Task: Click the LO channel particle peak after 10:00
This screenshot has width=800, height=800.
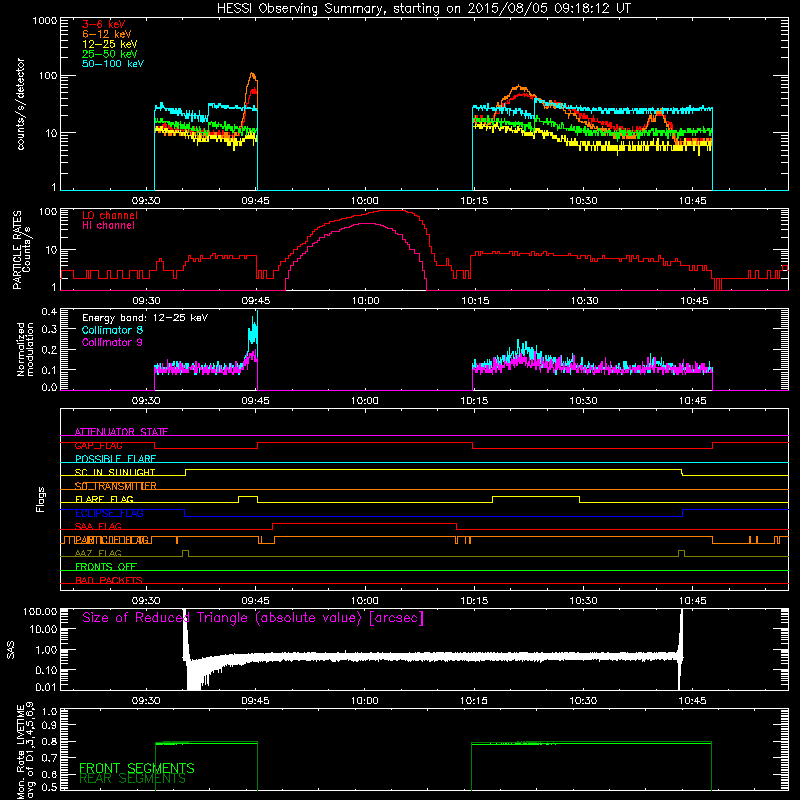Action: coord(393,211)
